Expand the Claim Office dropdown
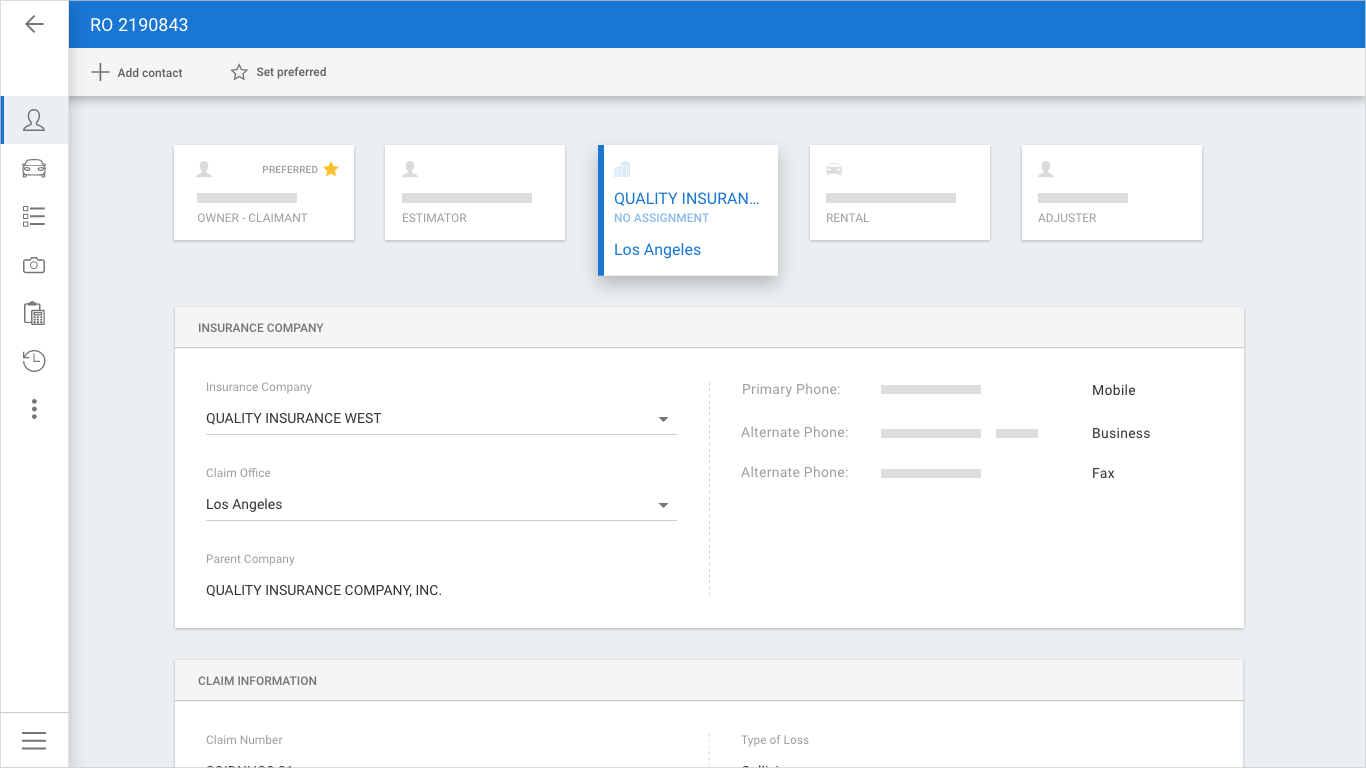 tap(663, 505)
